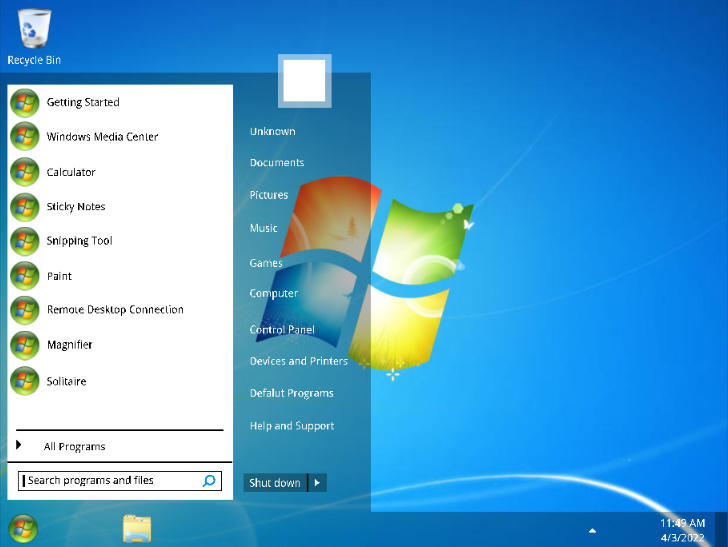
Task: Click the Show desktop strip at taskbar end
Action: tap(722, 529)
